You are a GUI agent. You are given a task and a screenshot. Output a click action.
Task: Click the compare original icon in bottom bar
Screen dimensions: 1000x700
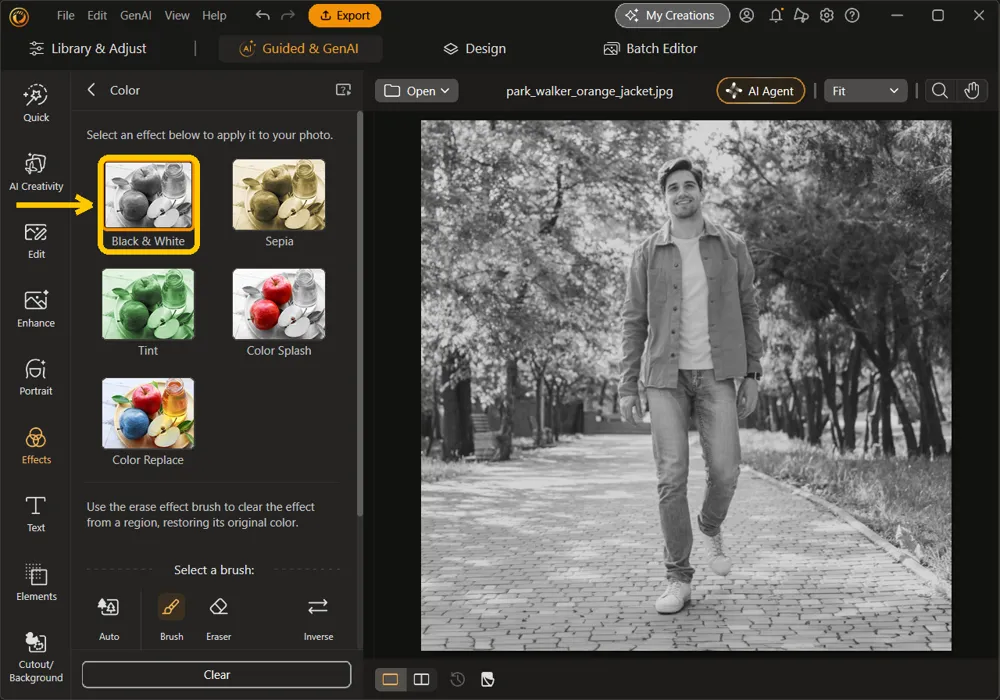pyautogui.click(x=487, y=679)
